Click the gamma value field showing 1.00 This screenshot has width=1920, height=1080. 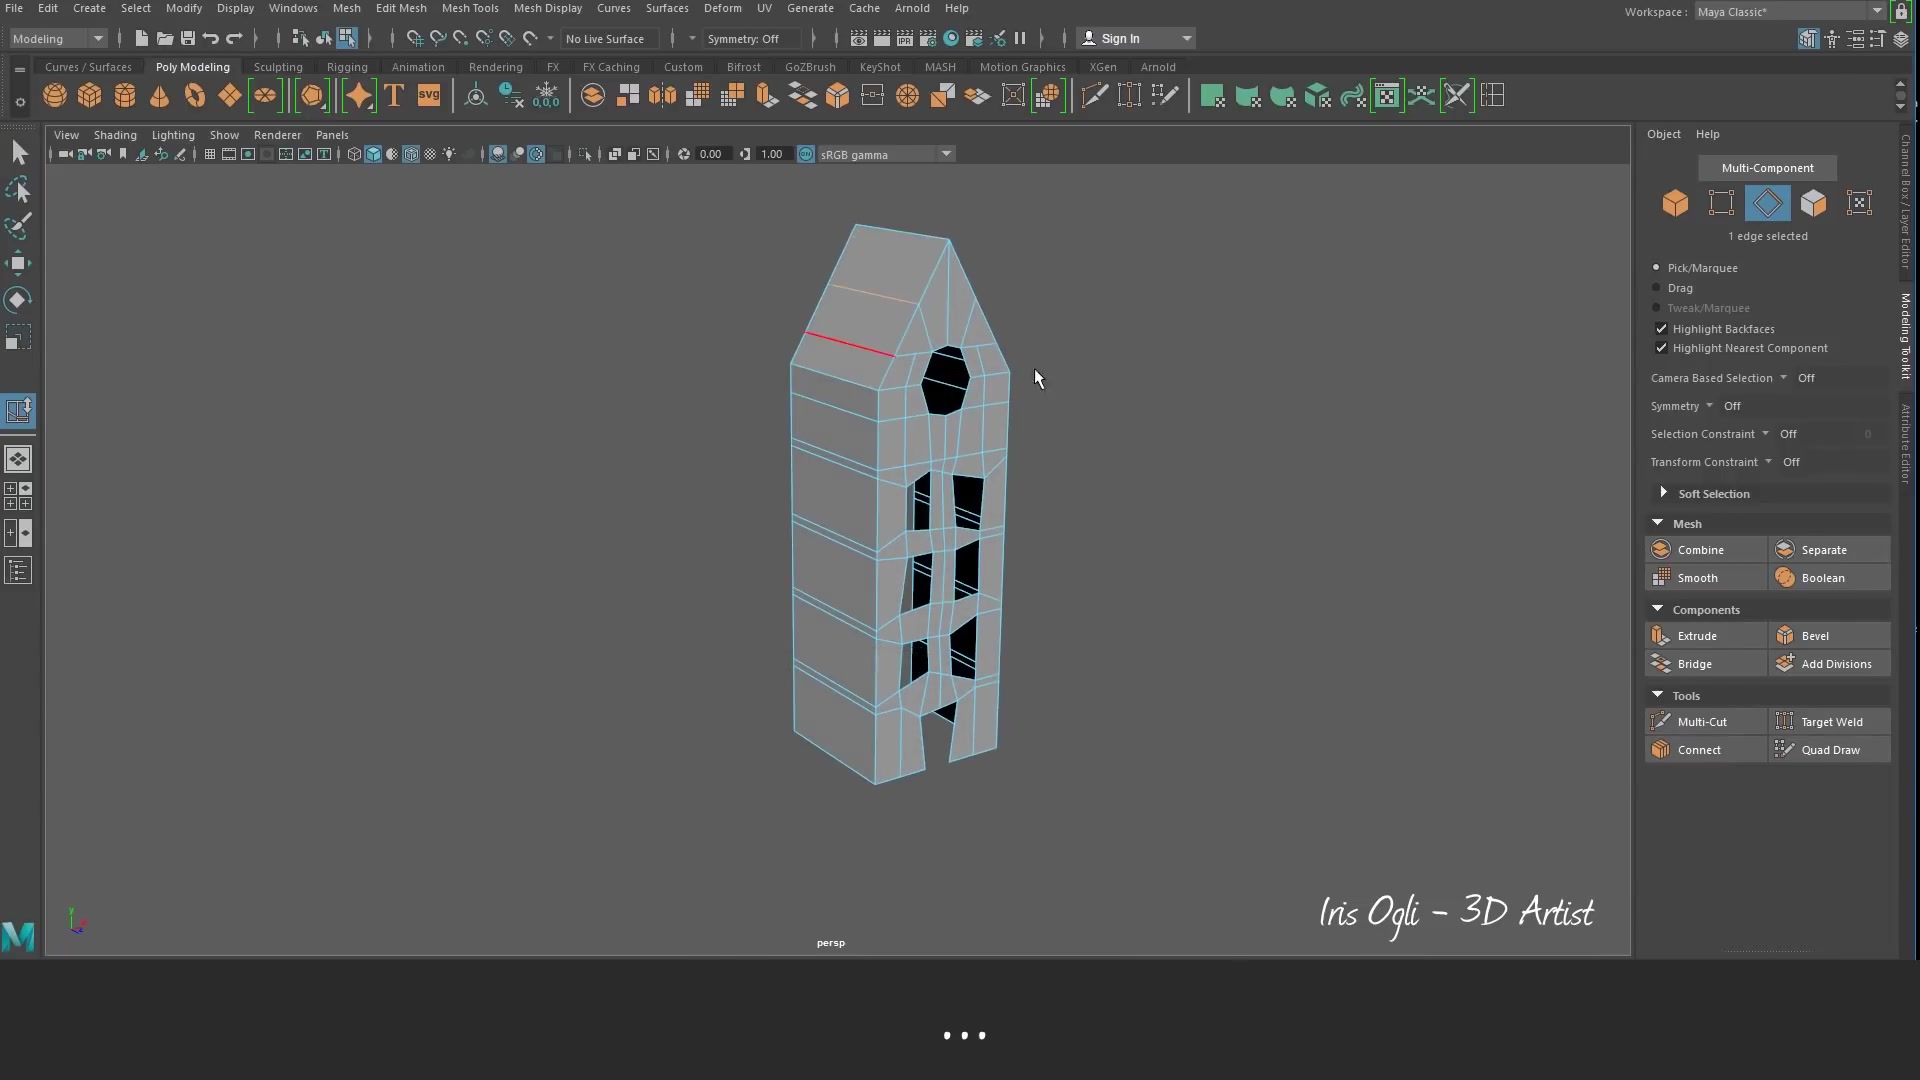771,154
